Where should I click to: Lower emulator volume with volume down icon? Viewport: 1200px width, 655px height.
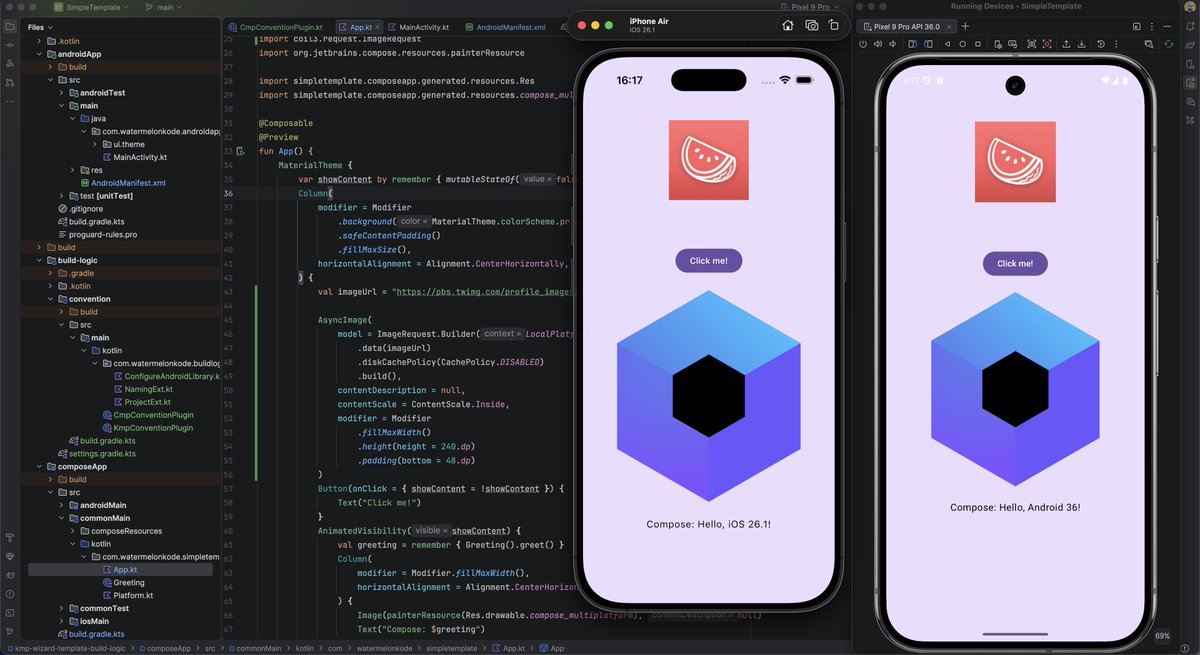pos(893,44)
